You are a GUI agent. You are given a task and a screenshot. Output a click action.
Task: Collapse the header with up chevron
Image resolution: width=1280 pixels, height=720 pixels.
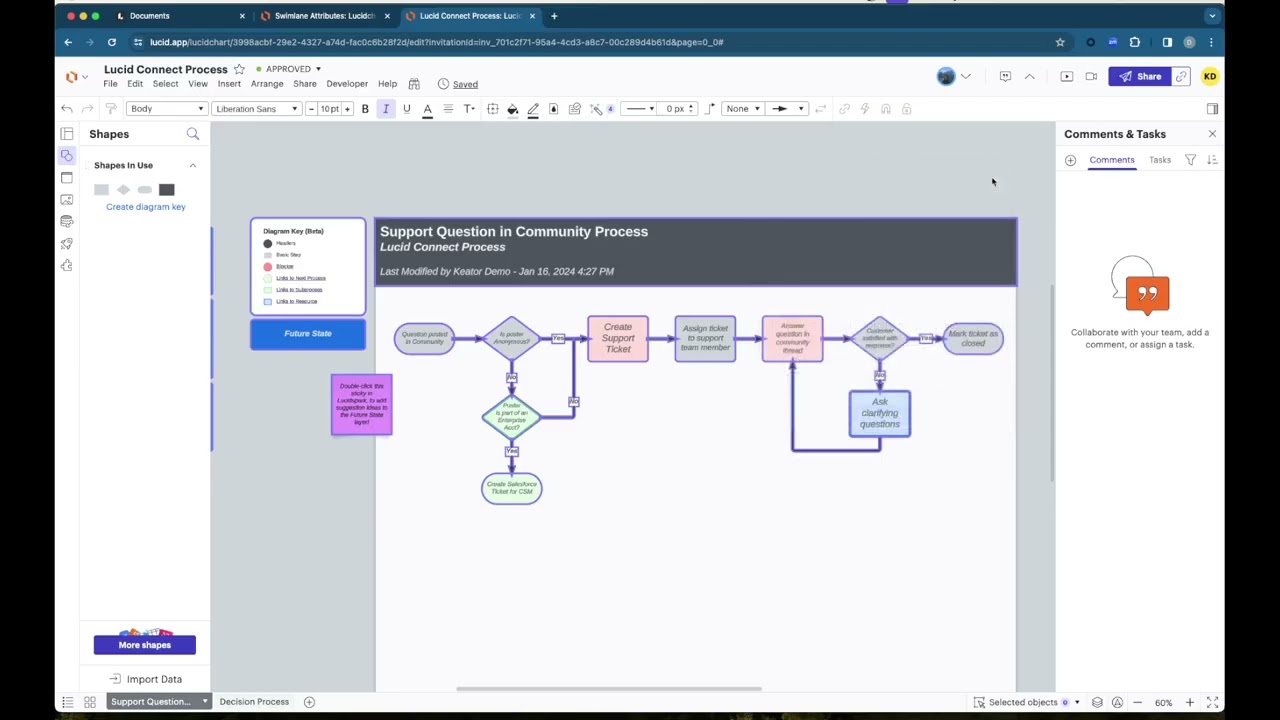(x=1030, y=77)
